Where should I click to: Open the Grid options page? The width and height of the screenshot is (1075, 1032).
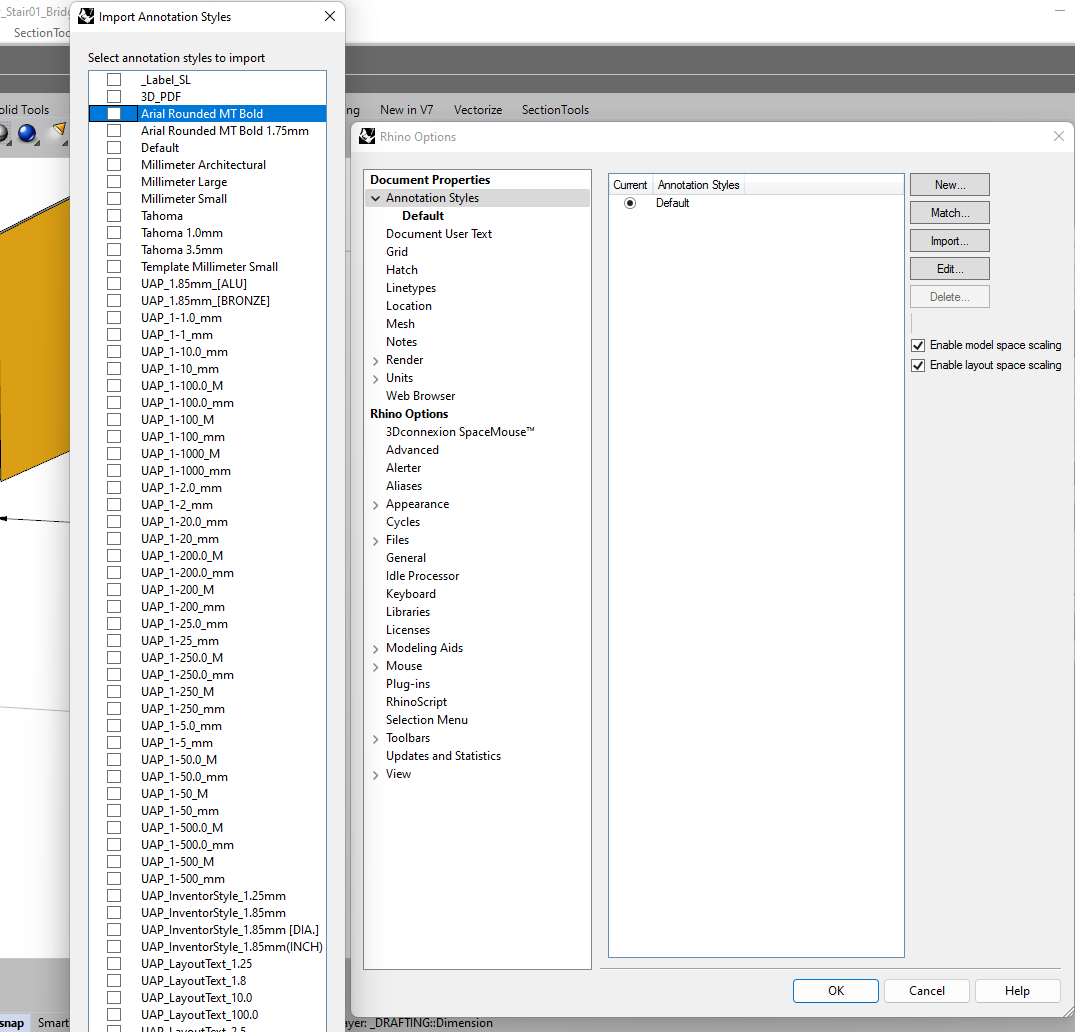click(x=397, y=252)
